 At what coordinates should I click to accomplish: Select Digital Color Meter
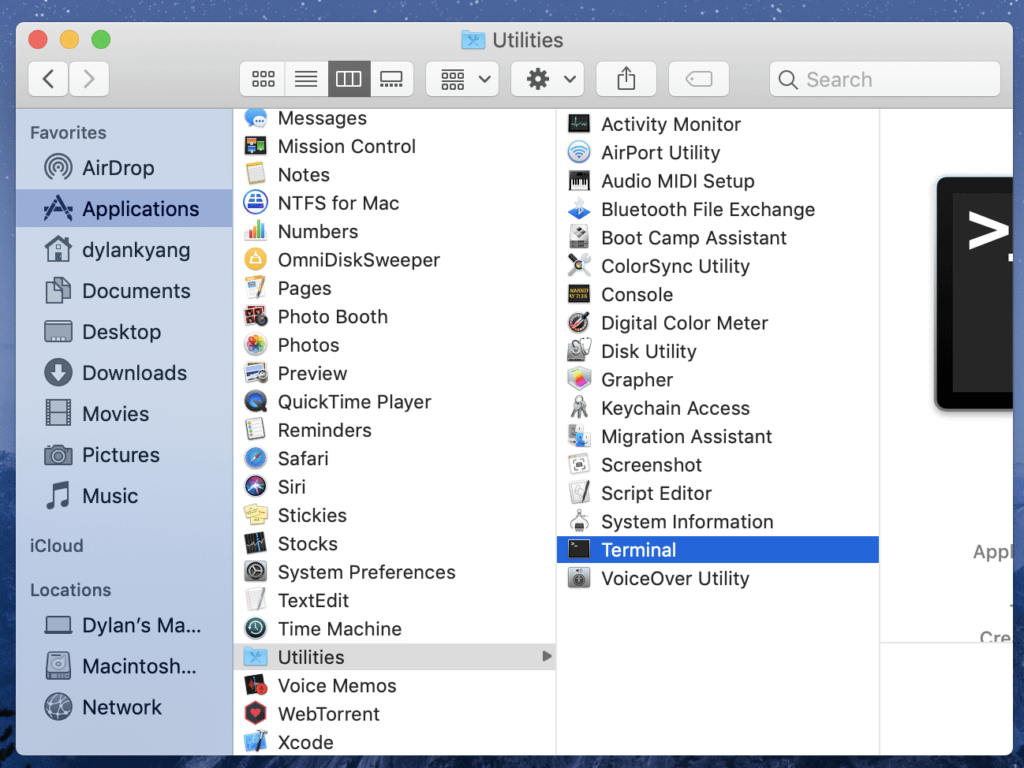(718, 323)
